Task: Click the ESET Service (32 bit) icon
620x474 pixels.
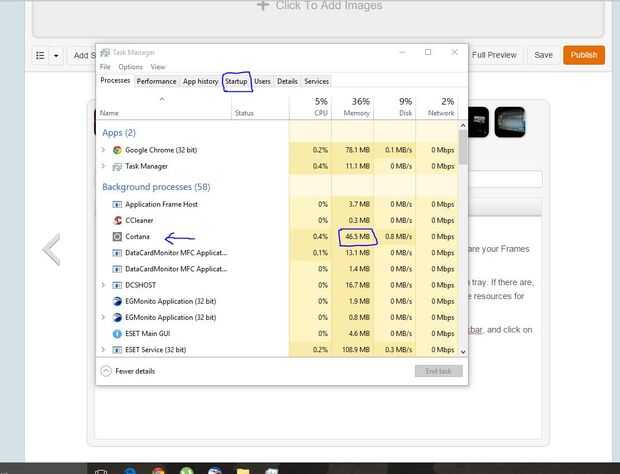Action: (117, 350)
